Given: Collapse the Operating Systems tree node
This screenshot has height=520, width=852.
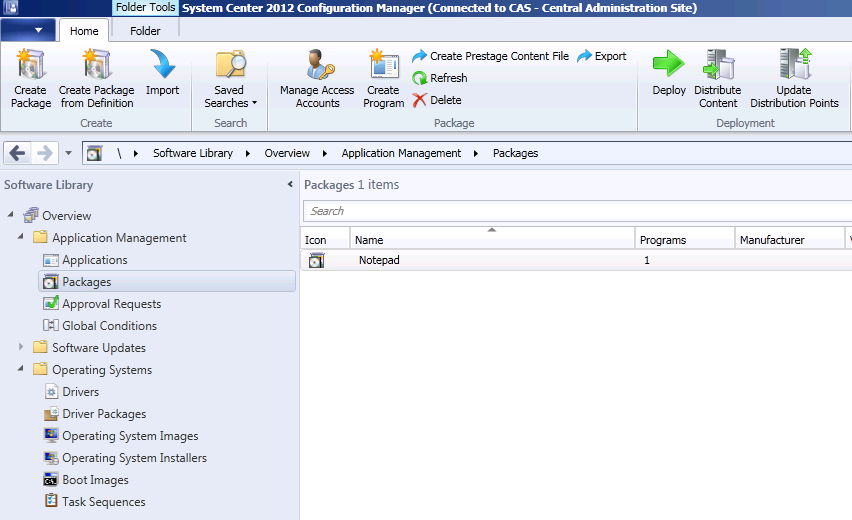Looking at the screenshot, I should pyautogui.click(x=21, y=370).
